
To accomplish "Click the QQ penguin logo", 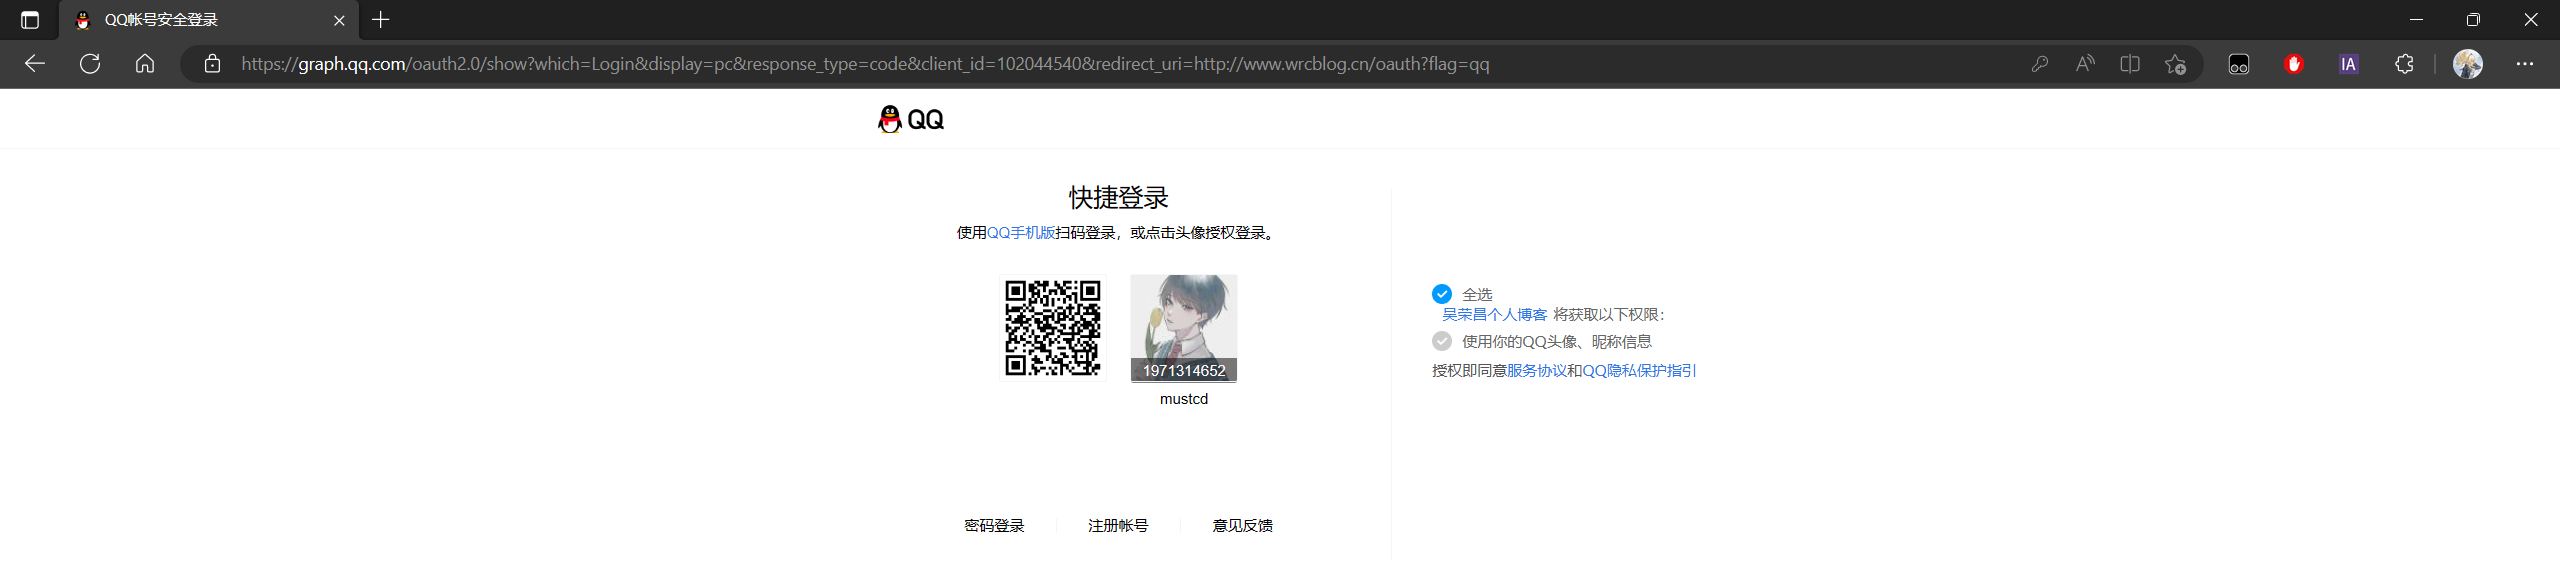I will [911, 120].
